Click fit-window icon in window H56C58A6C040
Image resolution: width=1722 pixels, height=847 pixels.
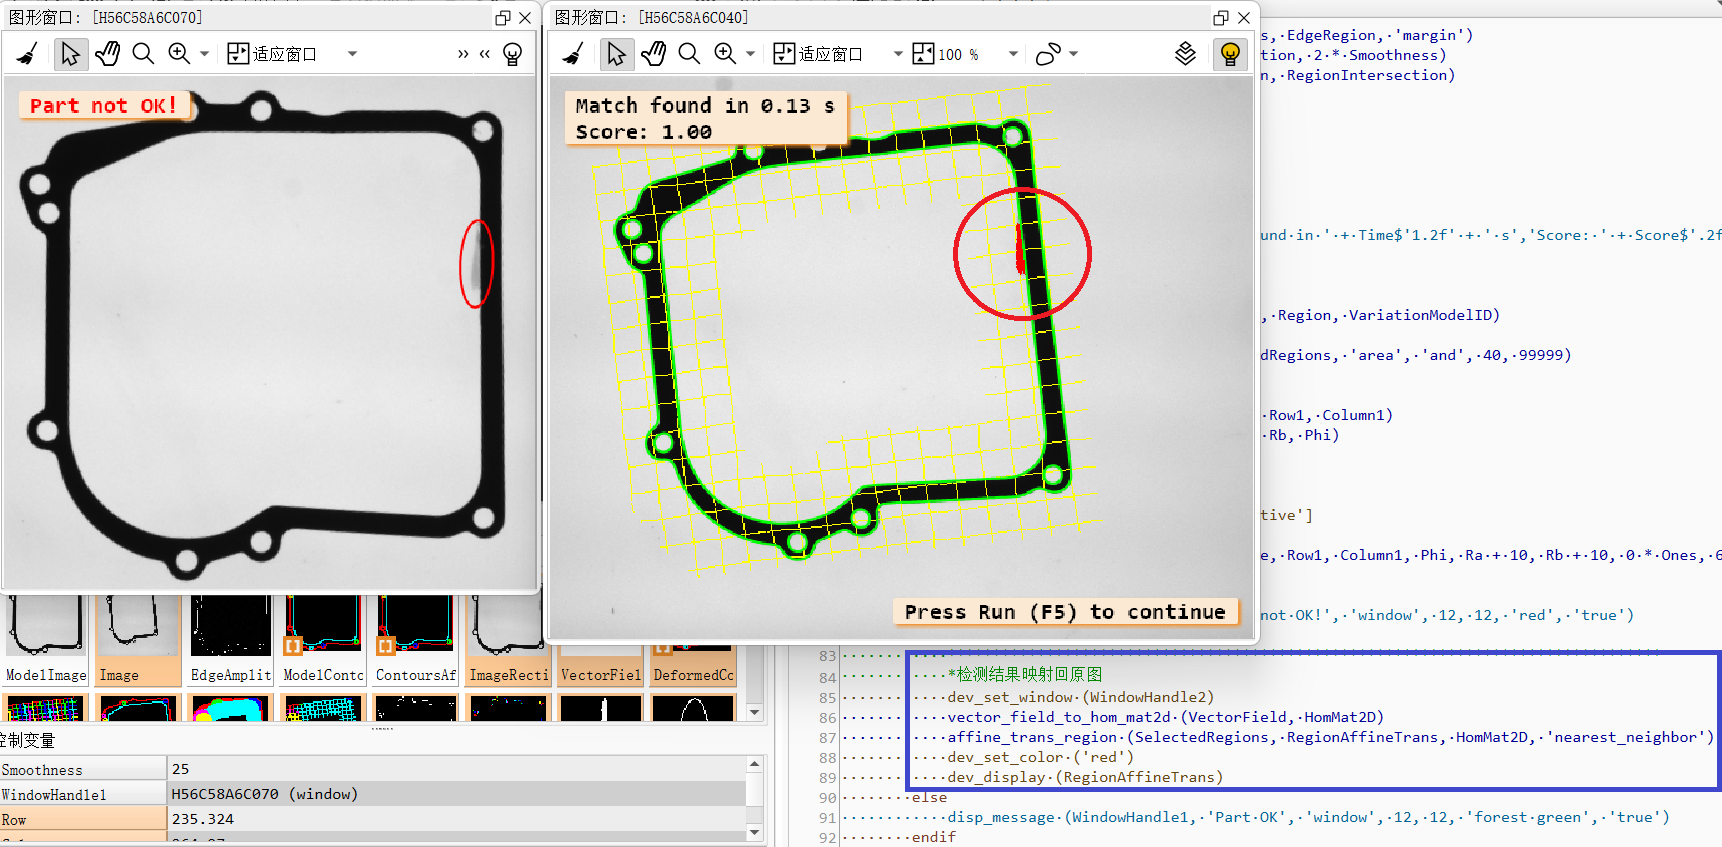(x=784, y=54)
